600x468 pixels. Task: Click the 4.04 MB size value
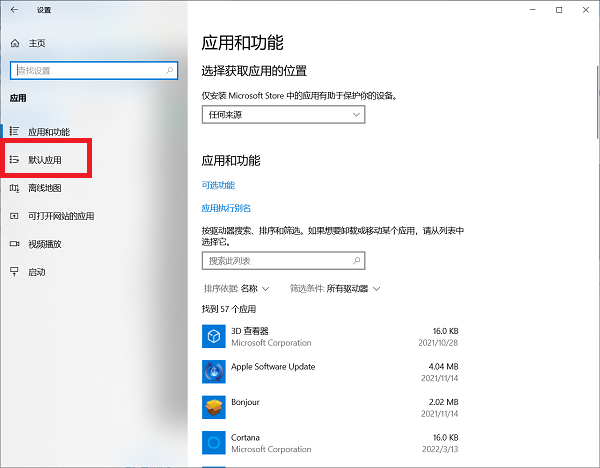click(443, 367)
